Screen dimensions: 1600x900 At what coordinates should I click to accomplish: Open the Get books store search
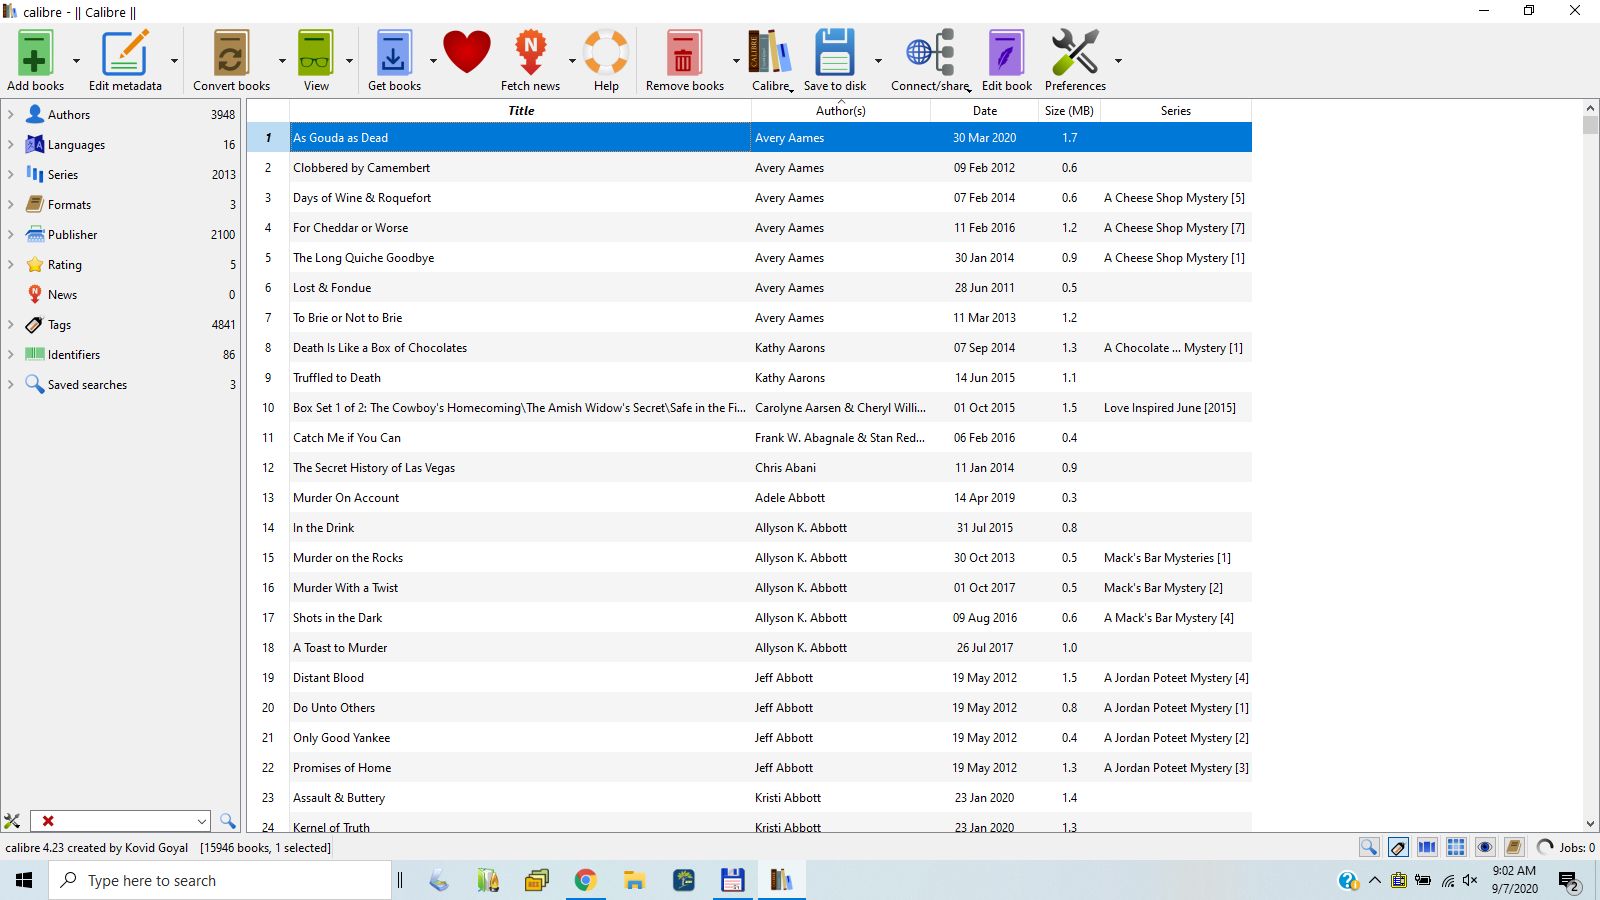394,53
